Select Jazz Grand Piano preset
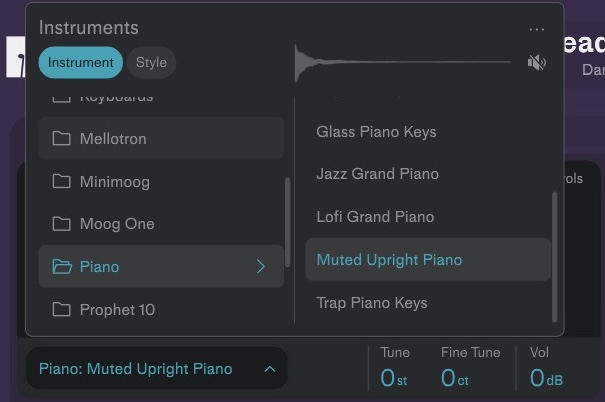 (x=377, y=173)
